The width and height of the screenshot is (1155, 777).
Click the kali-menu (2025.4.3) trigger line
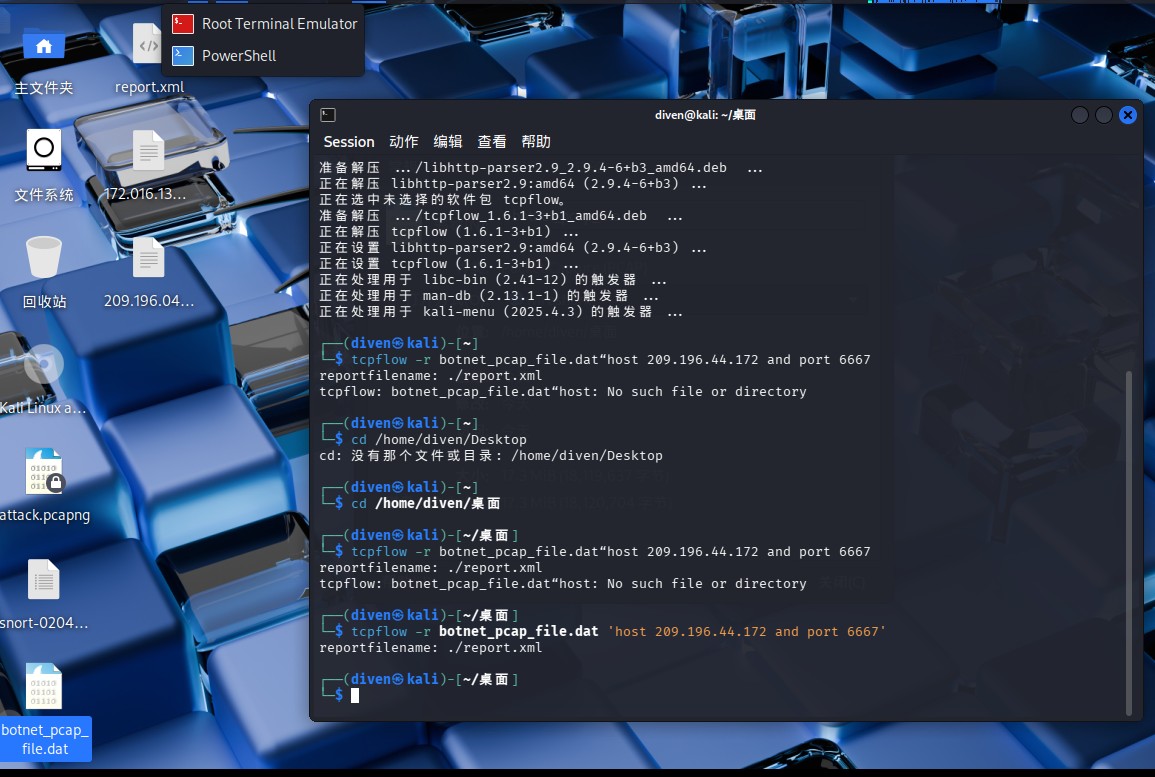point(501,312)
